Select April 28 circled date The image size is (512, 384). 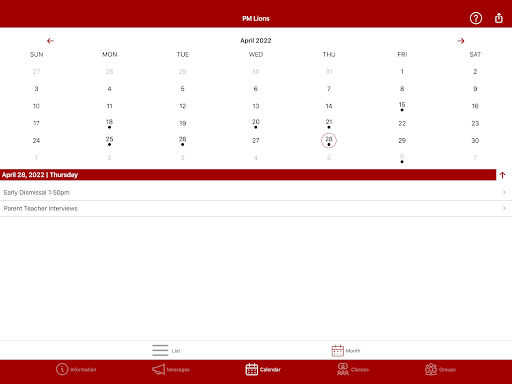329,140
